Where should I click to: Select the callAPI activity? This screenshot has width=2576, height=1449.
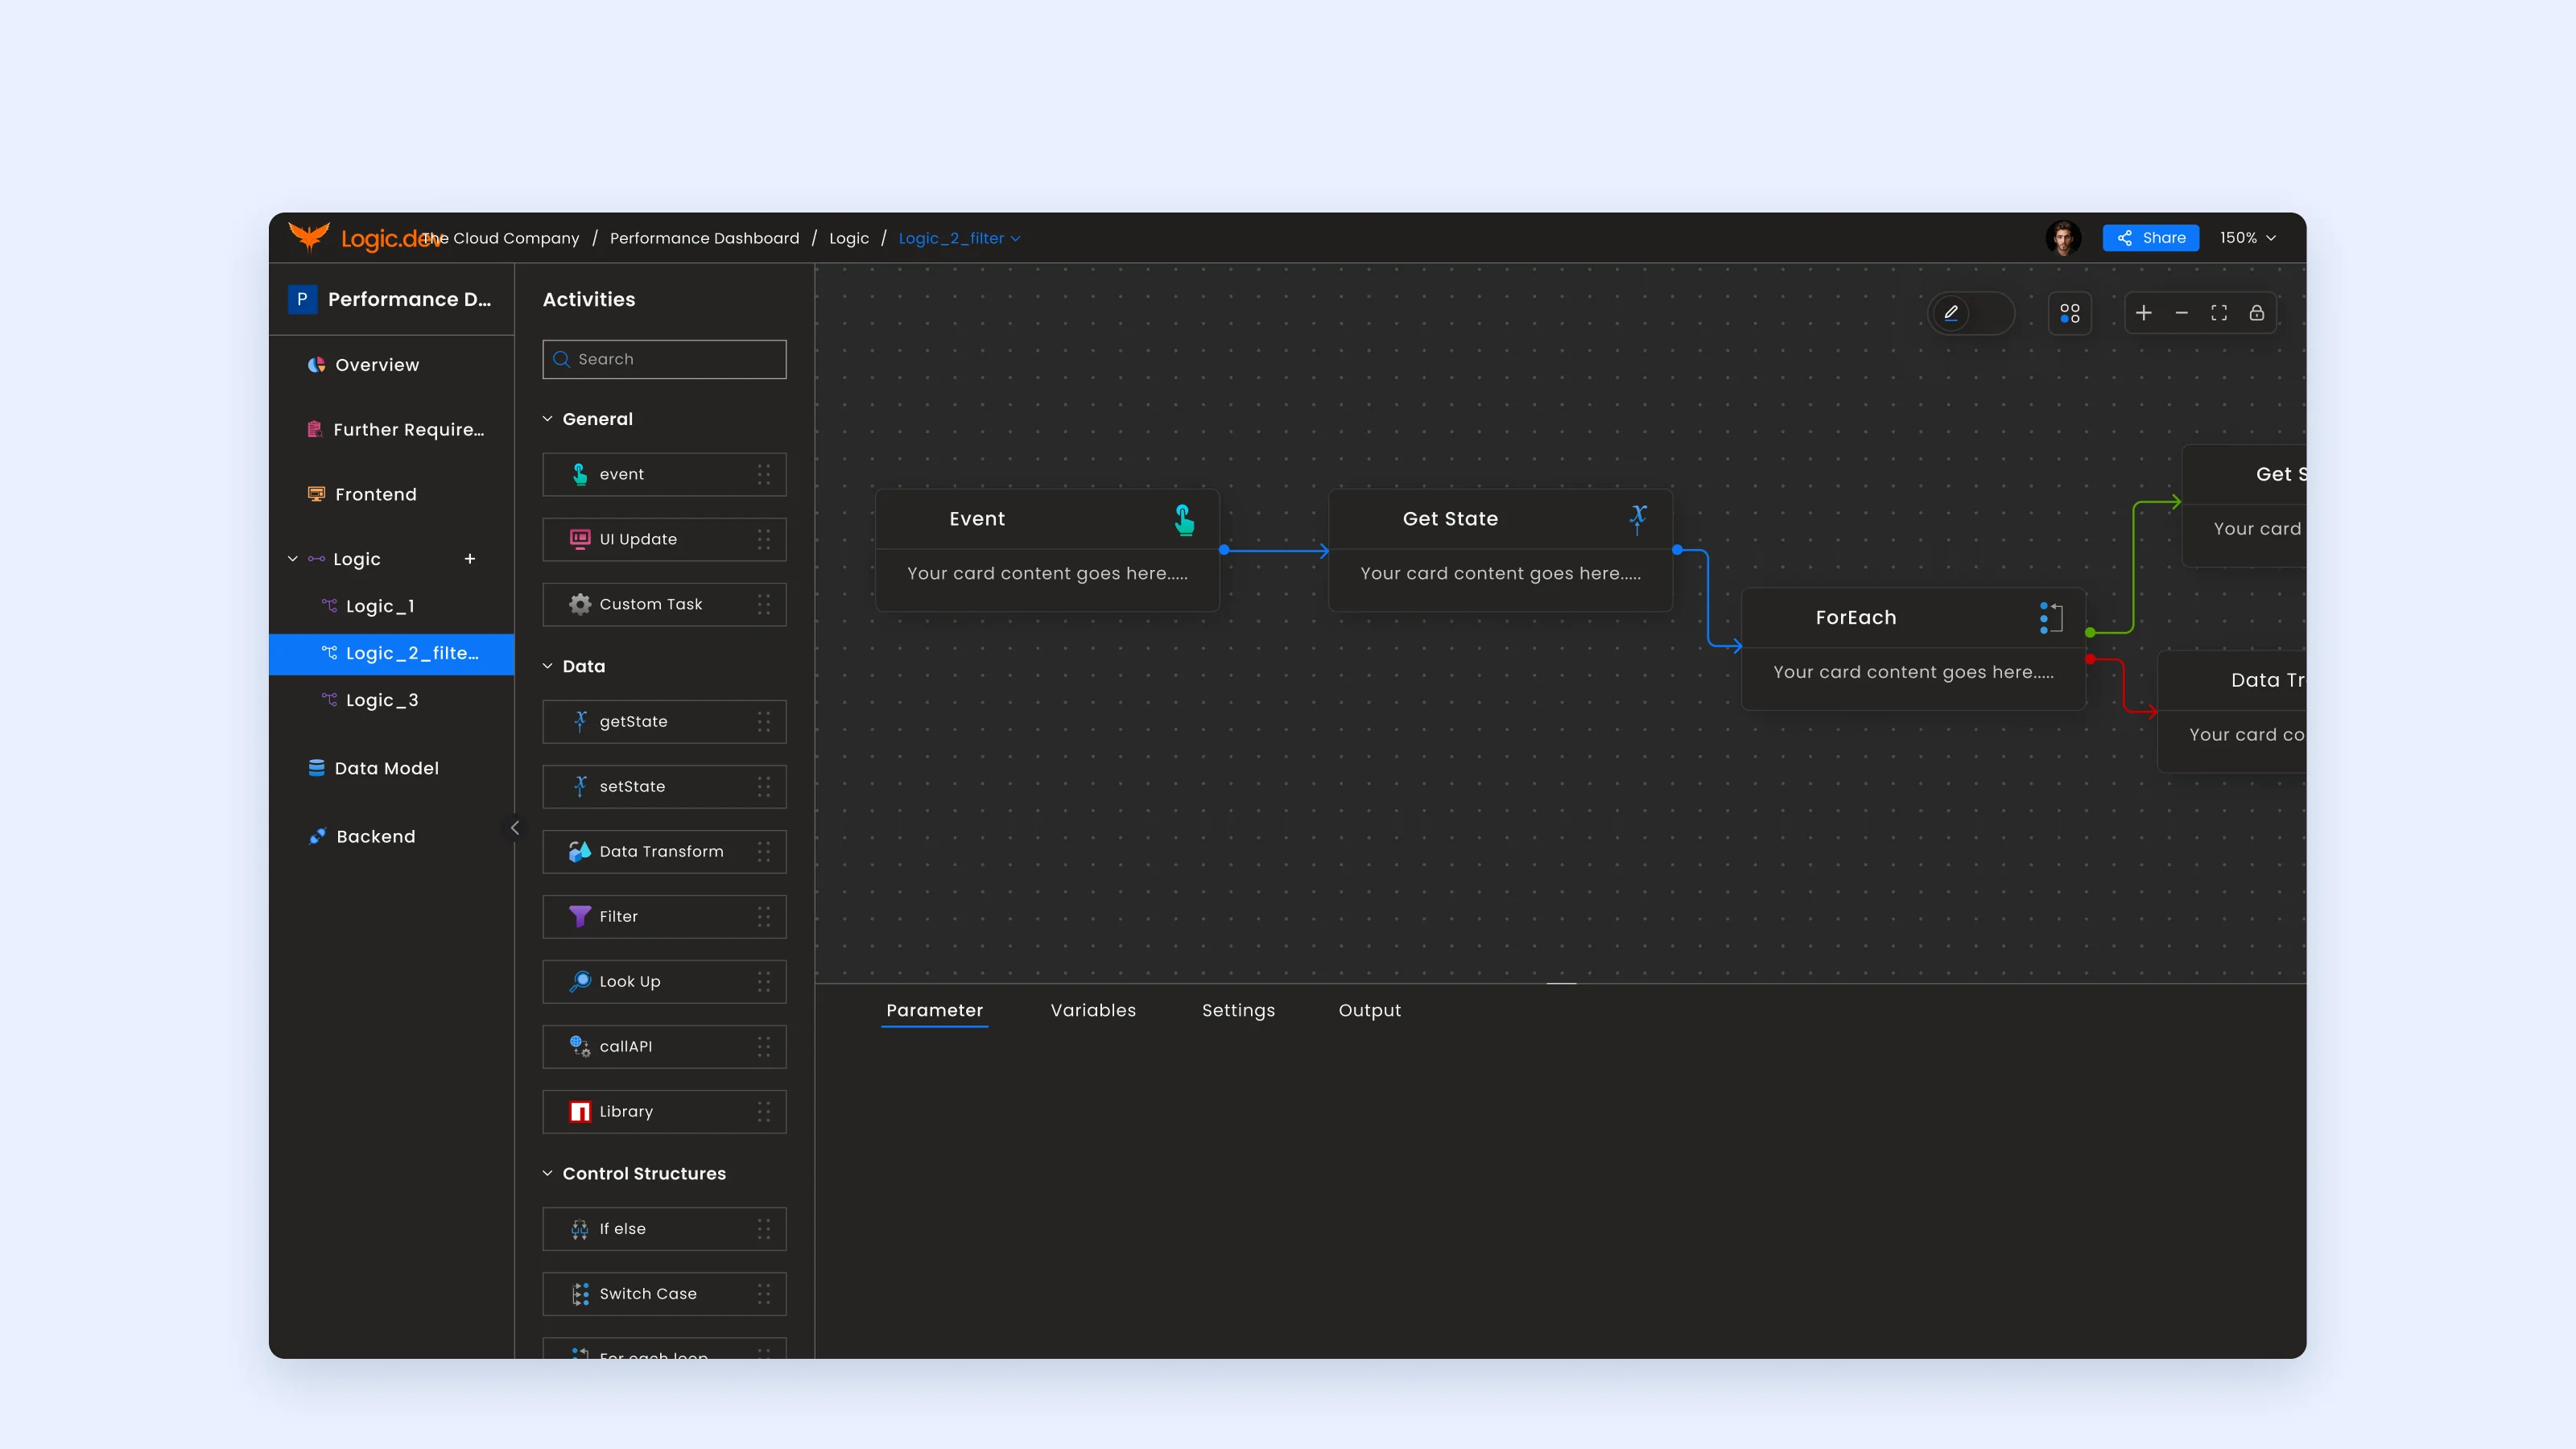click(664, 1046)
